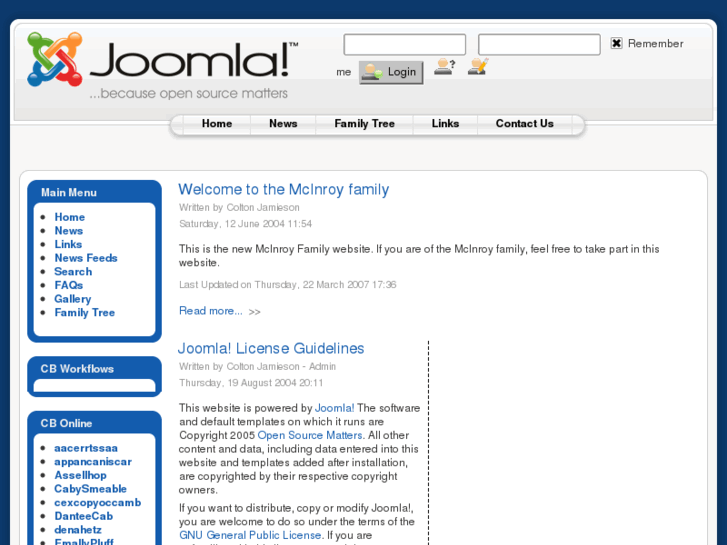
Task: Open online user aacerrtssaa's profile
Action: [x=86, y=448]
